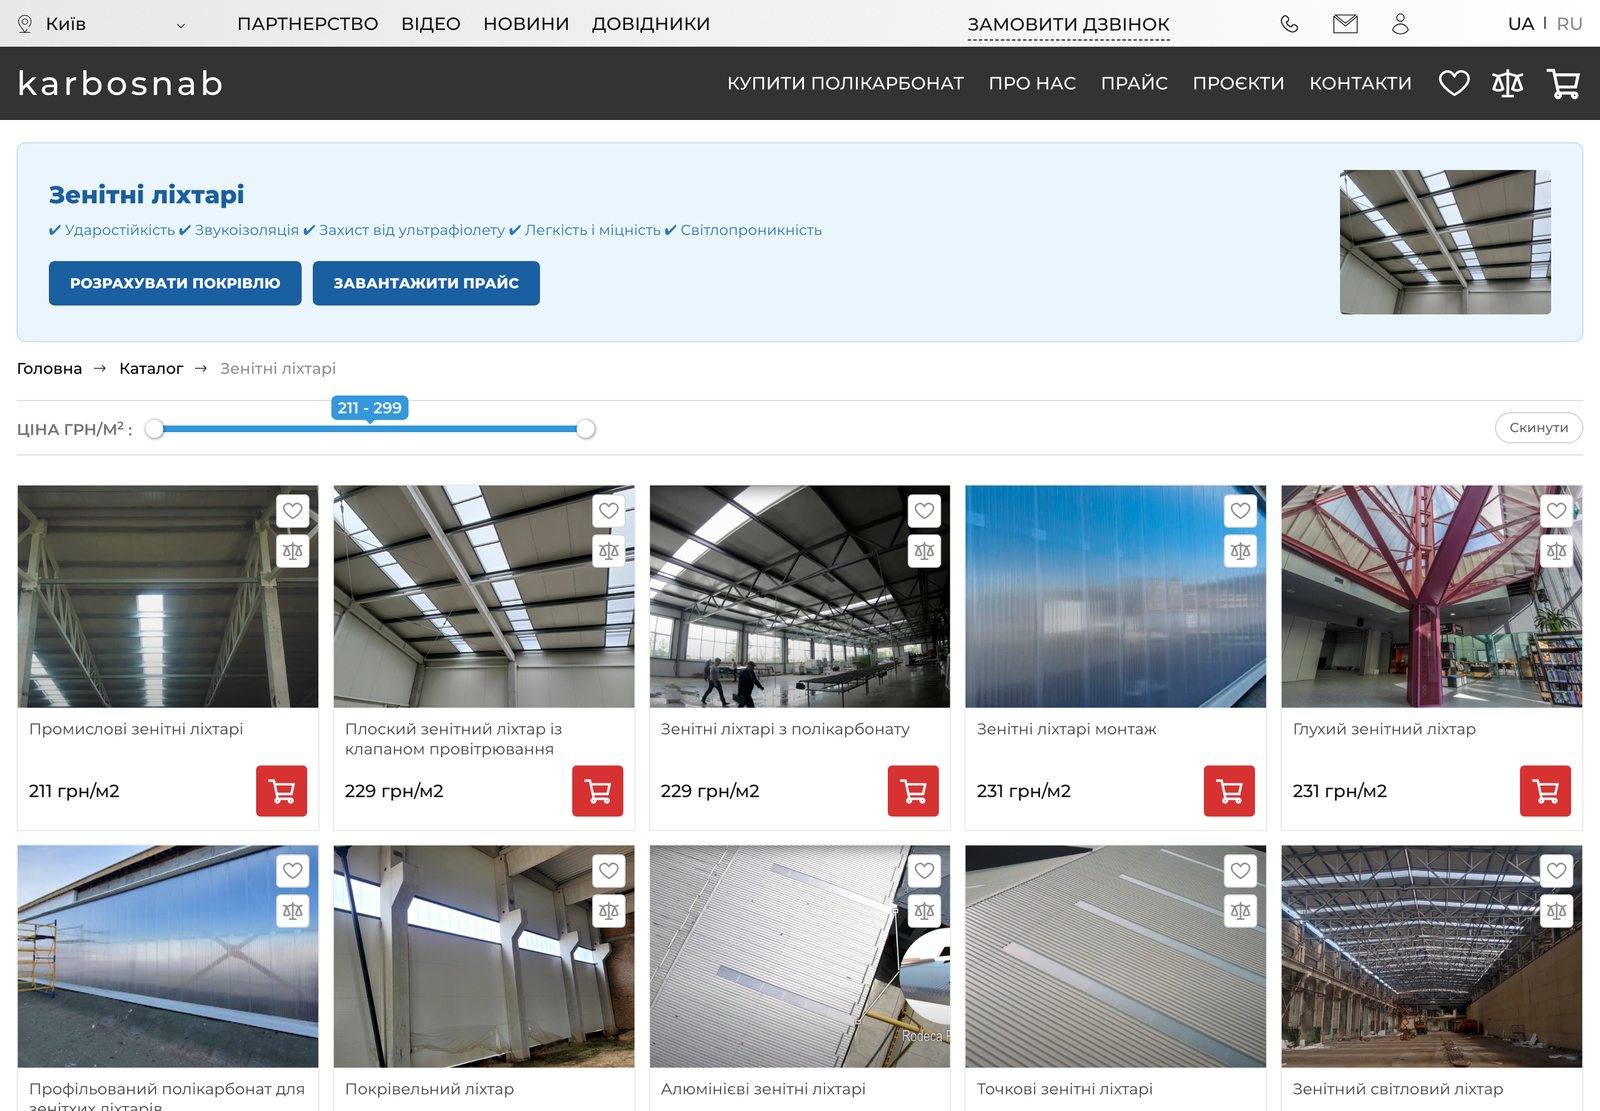Image resolution: width=1600 pixels, height=1111 pixels.
Task: Open Алюмінієві зенітні ліхтарі title
Action: pos(763,1089)
